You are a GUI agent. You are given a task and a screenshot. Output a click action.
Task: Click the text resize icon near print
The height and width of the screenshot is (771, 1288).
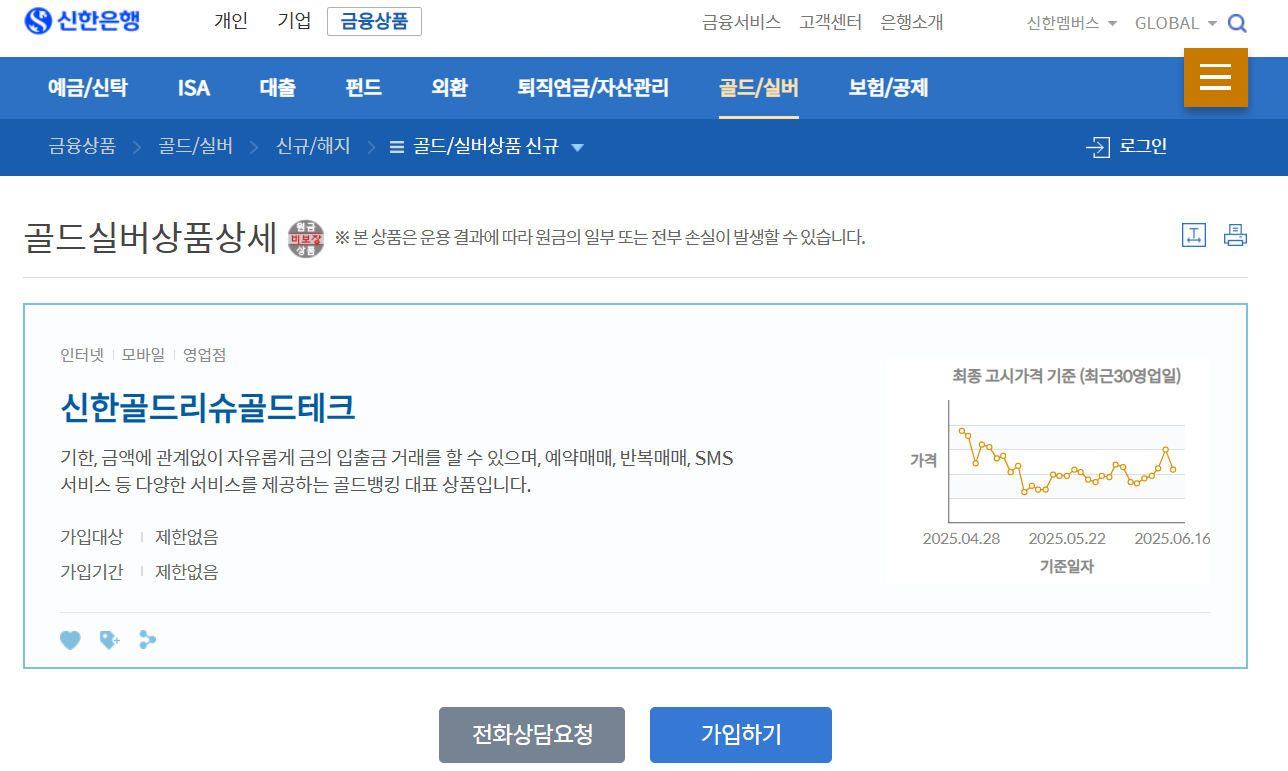[1192, 234]
